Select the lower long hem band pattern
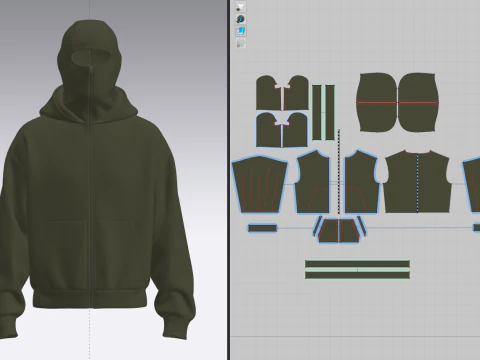This screenshot has width=480, height=360. tap(357, 275)
